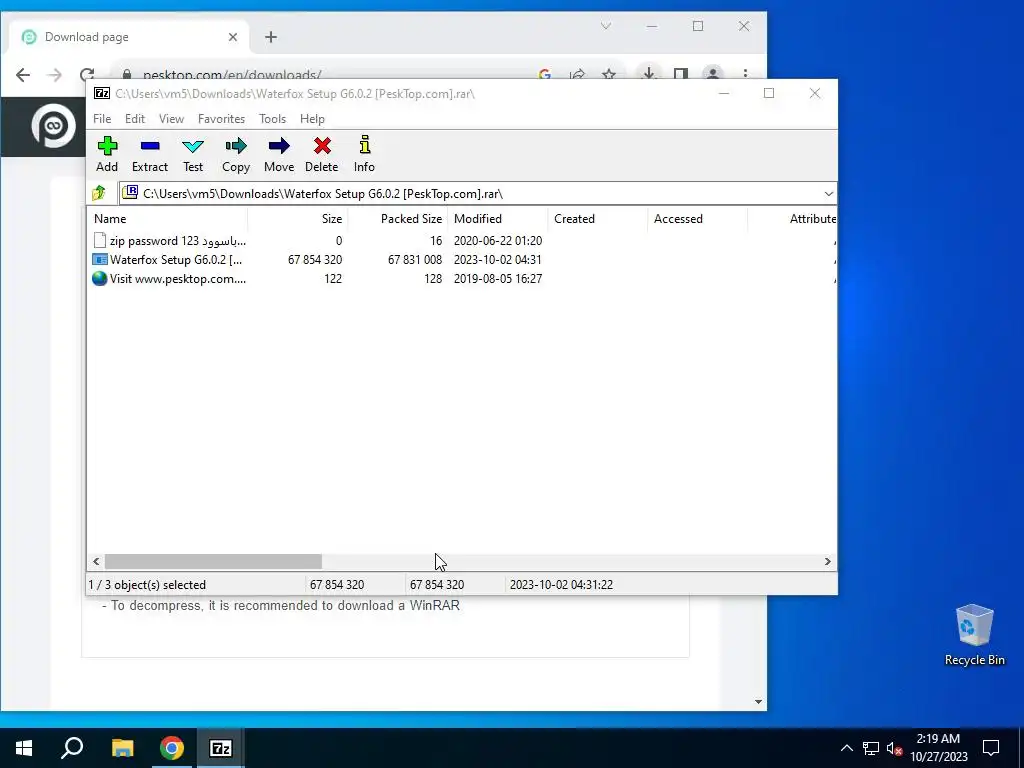Open the File menu

point(102,119)
